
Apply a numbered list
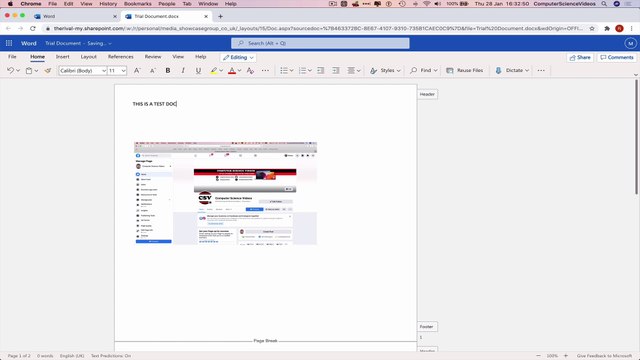pos(303,71)
